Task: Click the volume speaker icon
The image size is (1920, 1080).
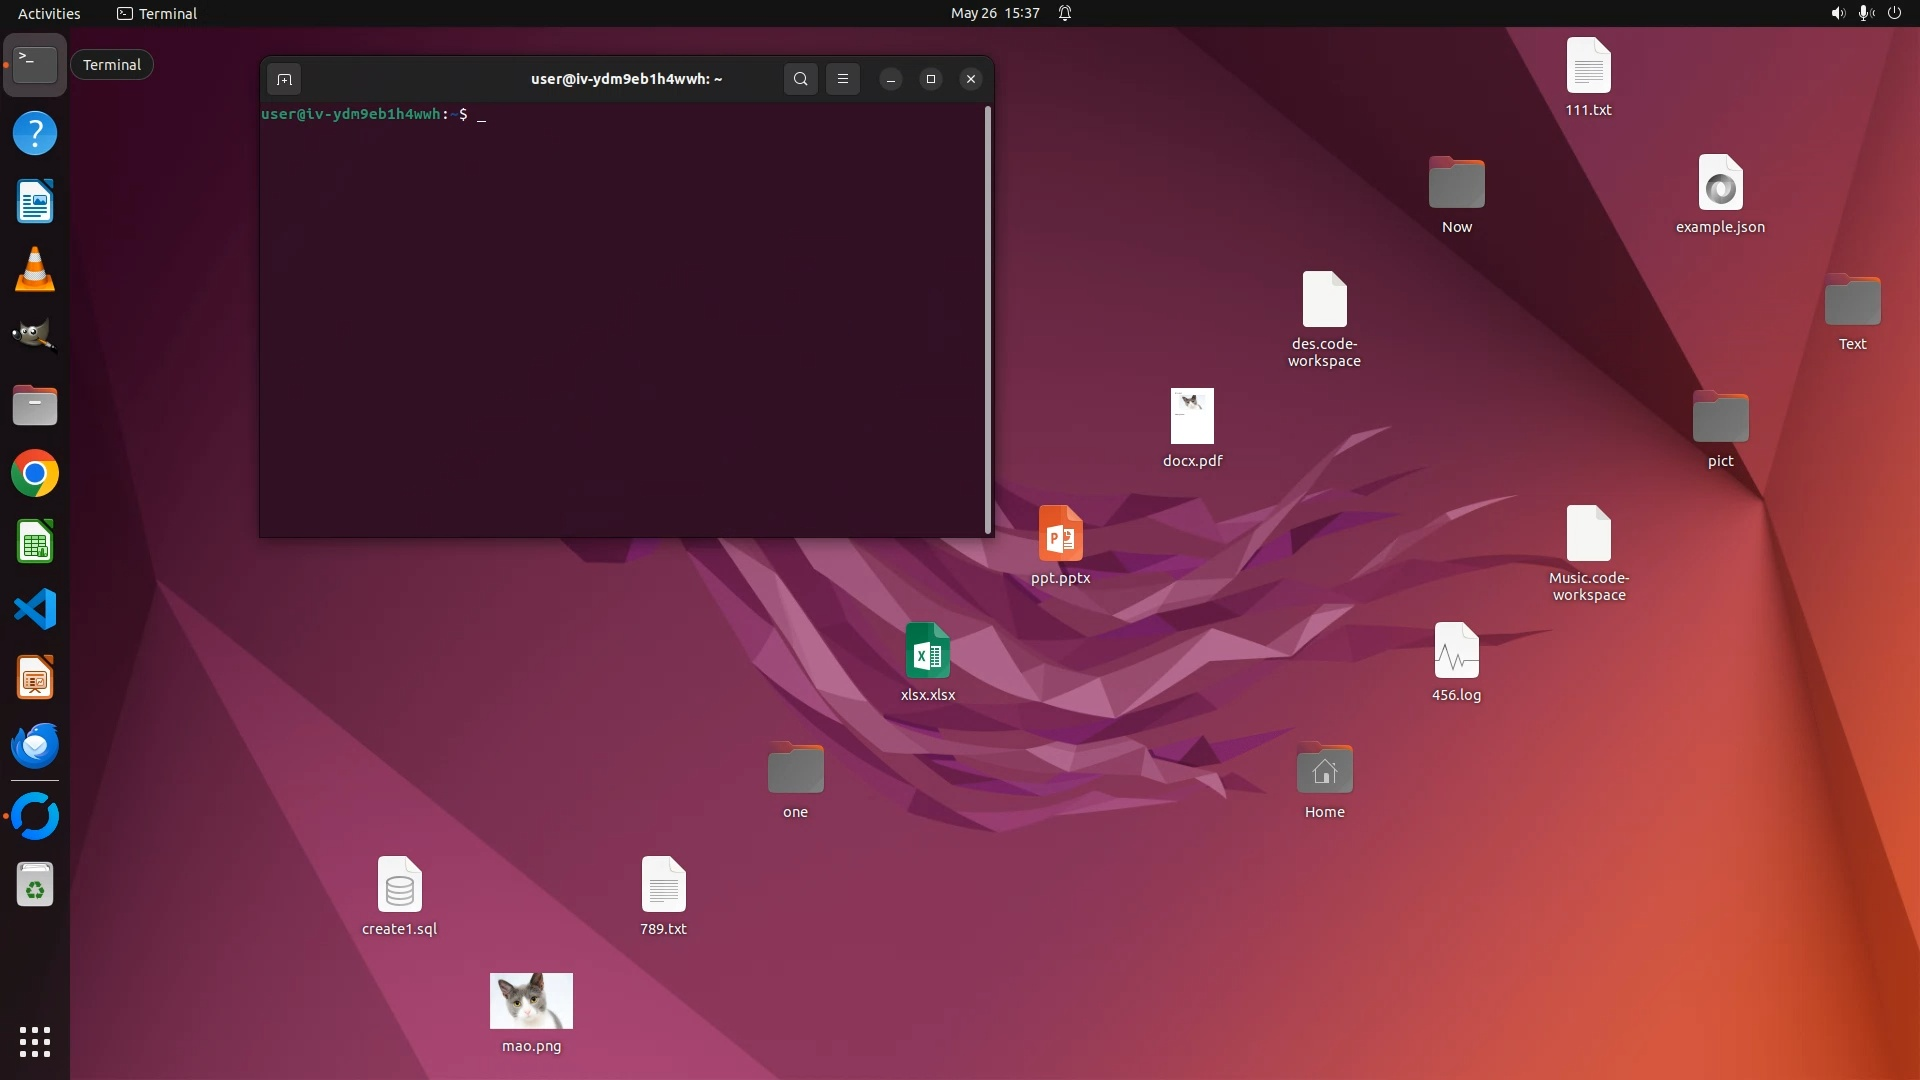Action: pyautogui.click(x=1837, y=13)
